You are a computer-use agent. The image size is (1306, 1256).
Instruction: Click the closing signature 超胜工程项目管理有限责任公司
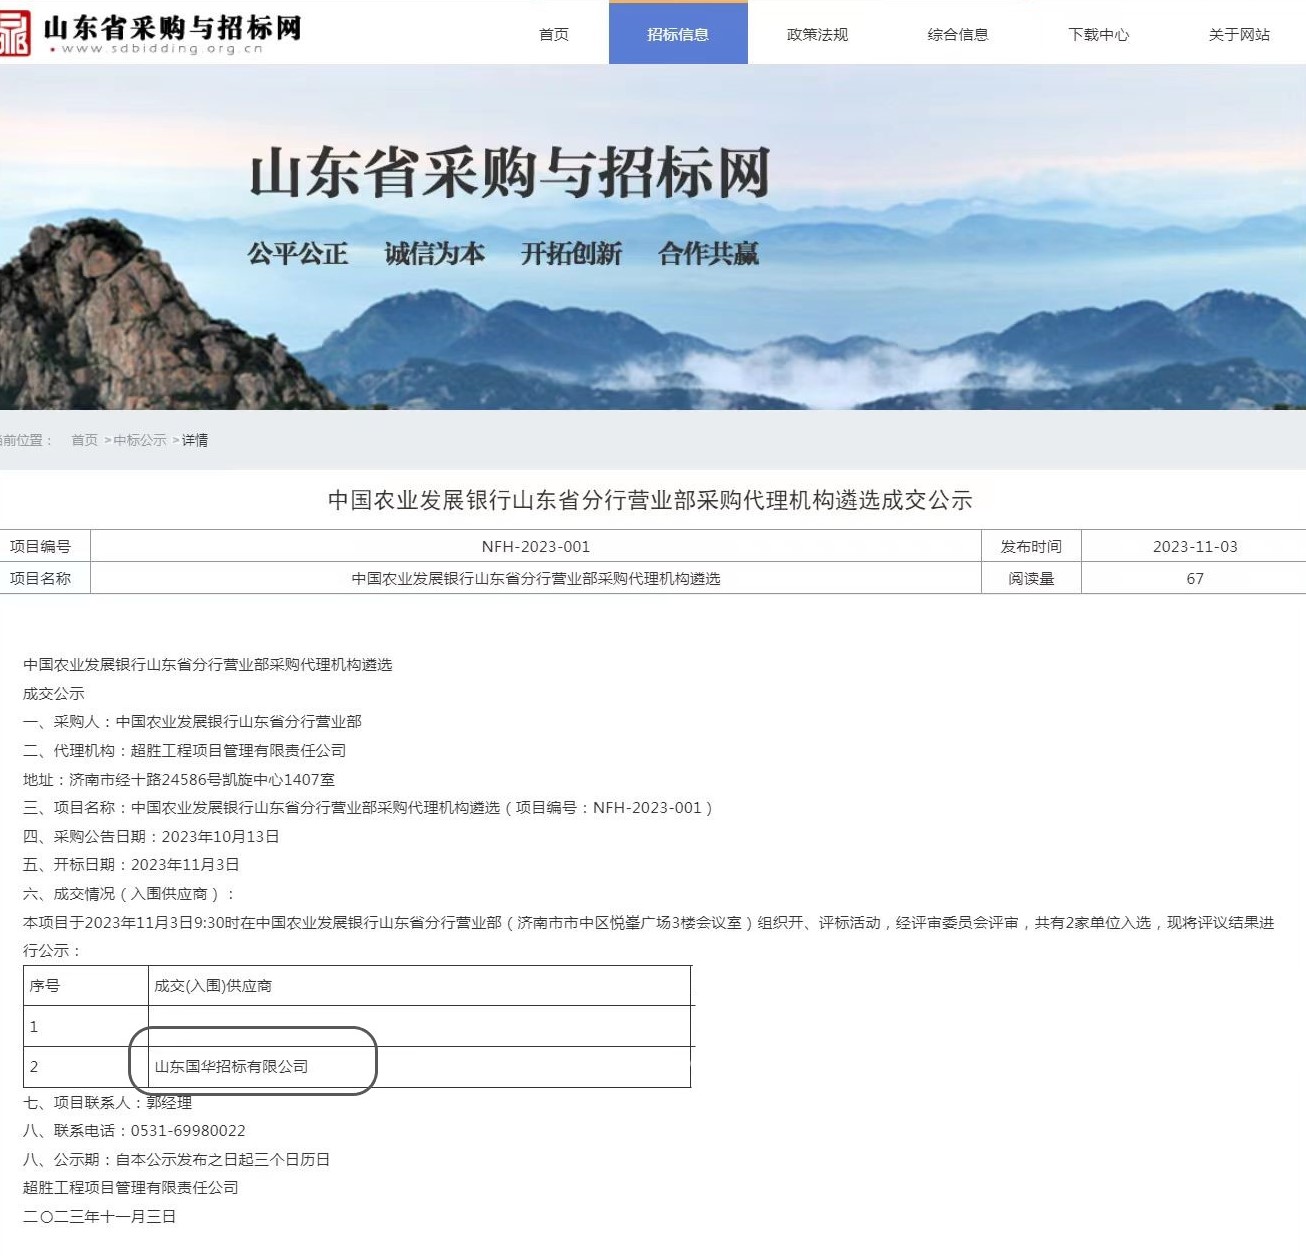pyautogui.click(x=131, y=1188)
